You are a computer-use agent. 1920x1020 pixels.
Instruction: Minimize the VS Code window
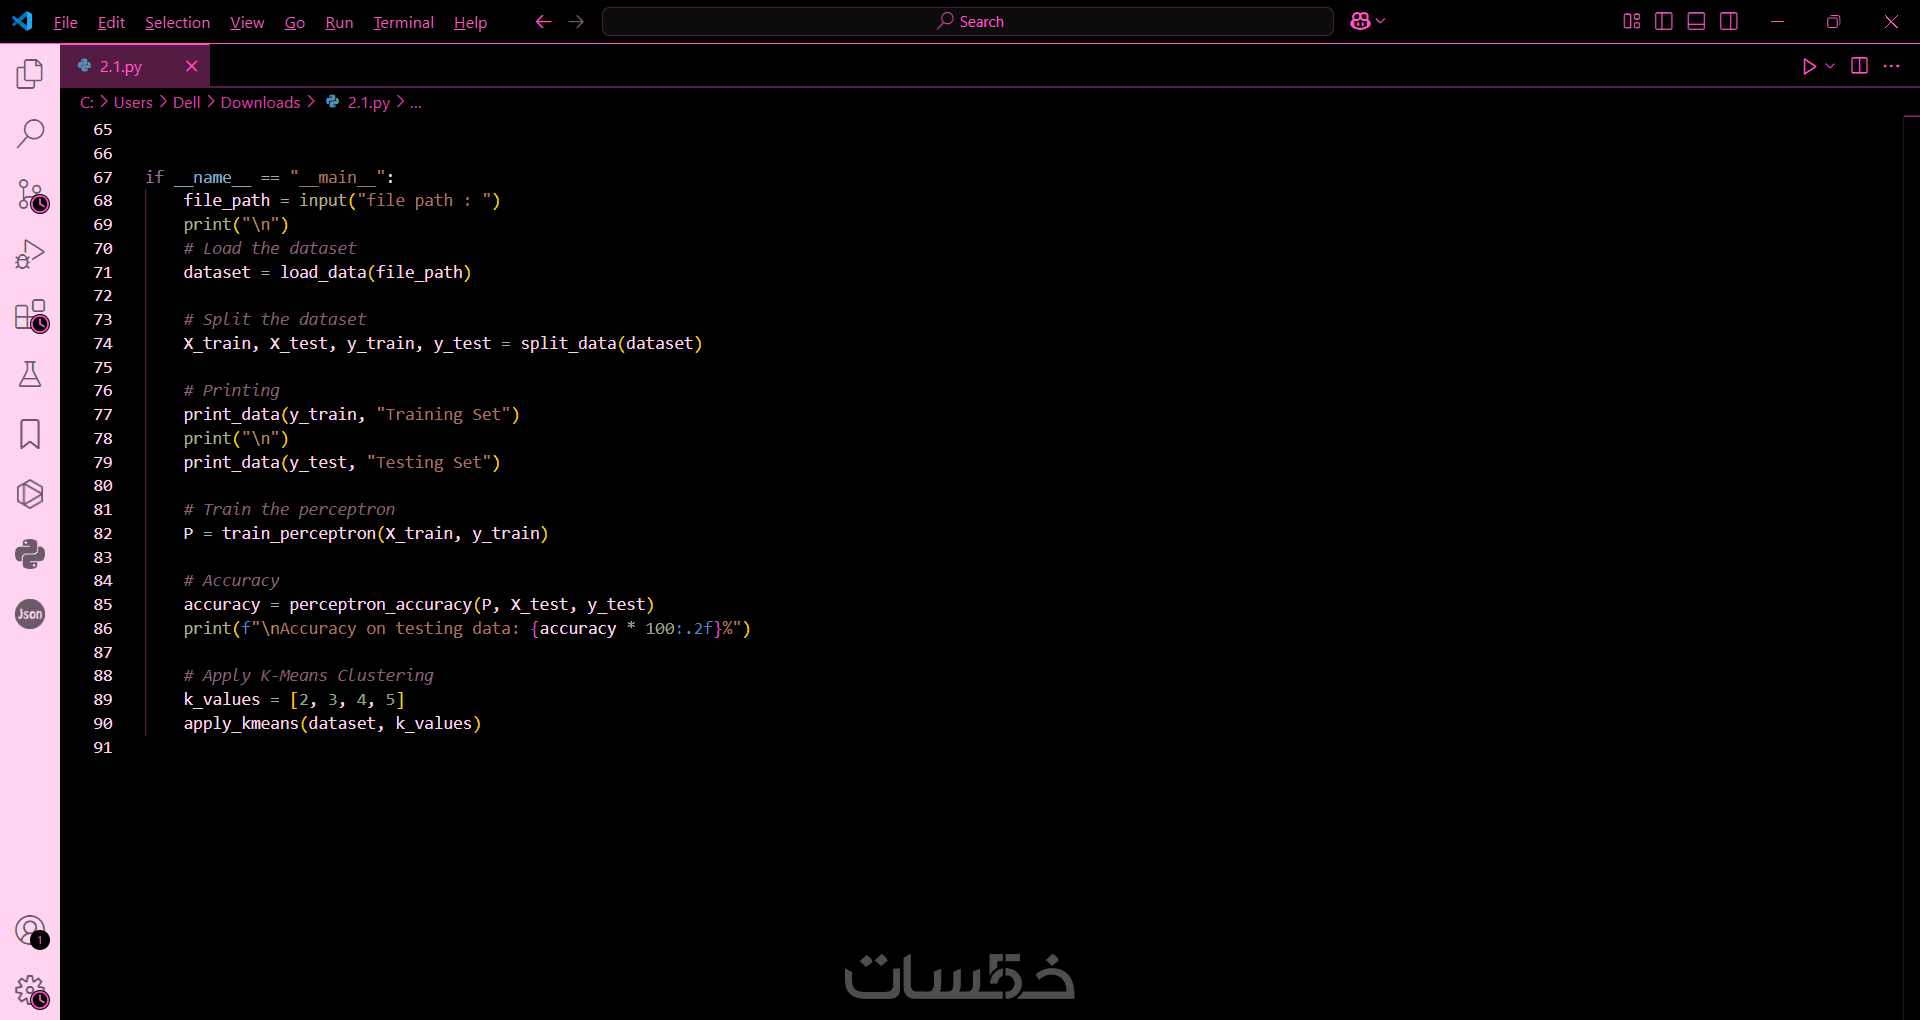click(x=1777, y=21)
